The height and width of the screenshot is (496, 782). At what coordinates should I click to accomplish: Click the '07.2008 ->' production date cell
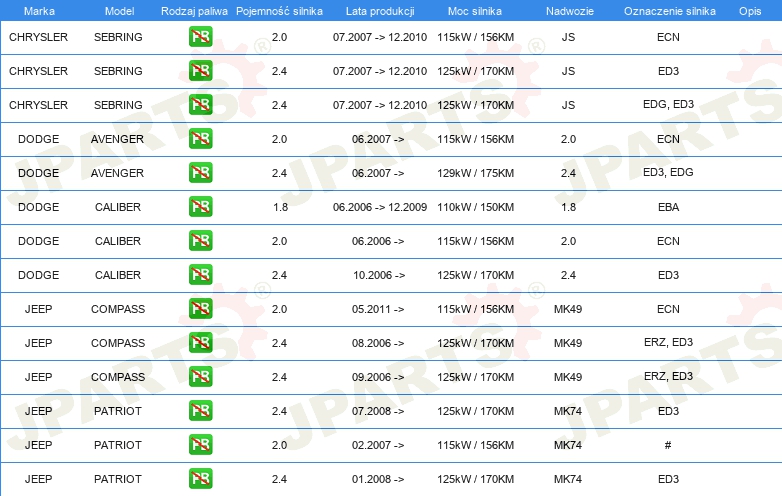tap(378, 411)
